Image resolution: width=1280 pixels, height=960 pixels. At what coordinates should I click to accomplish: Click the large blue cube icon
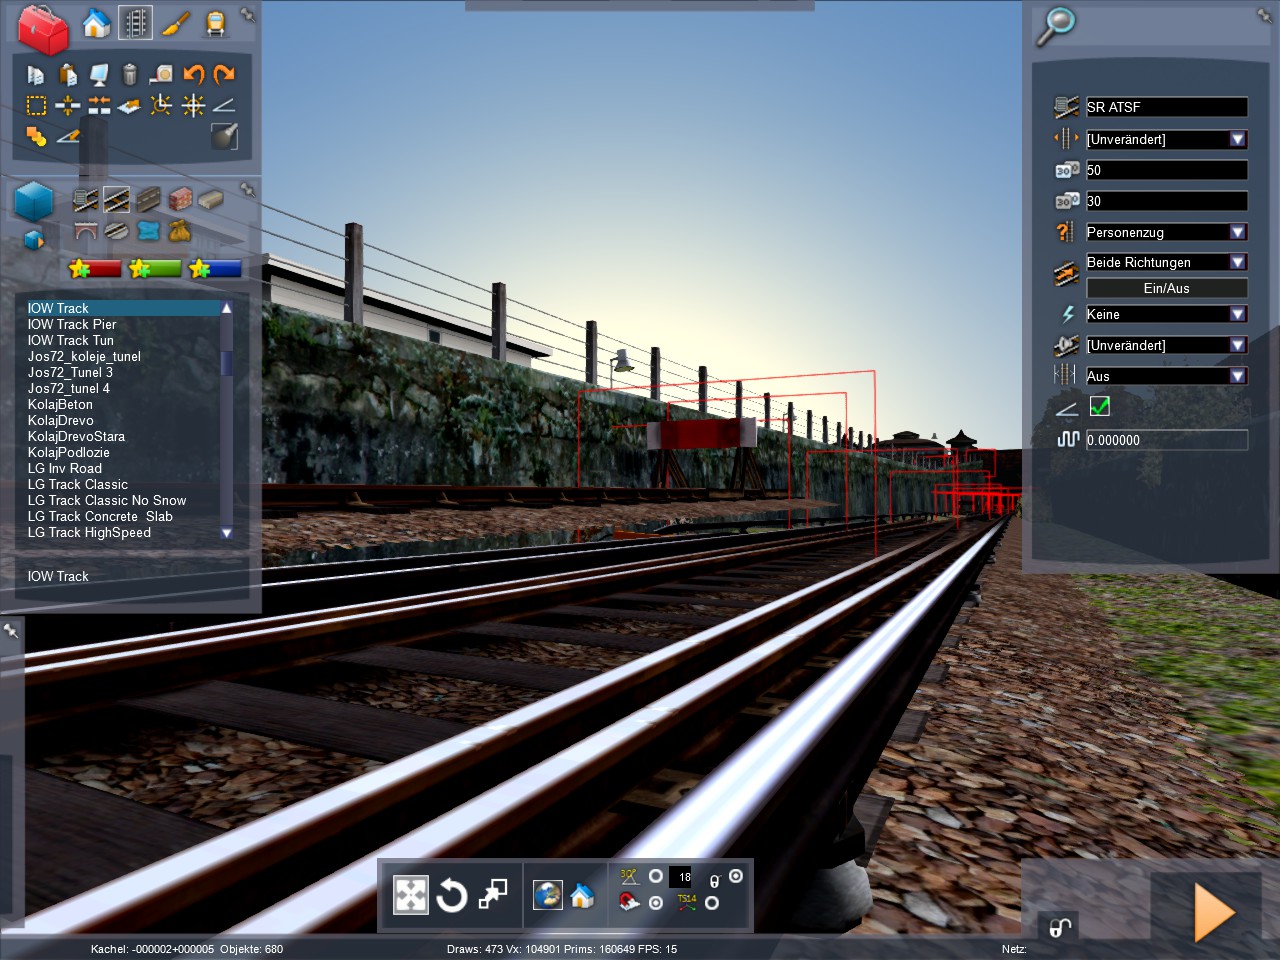coord(34,200)
